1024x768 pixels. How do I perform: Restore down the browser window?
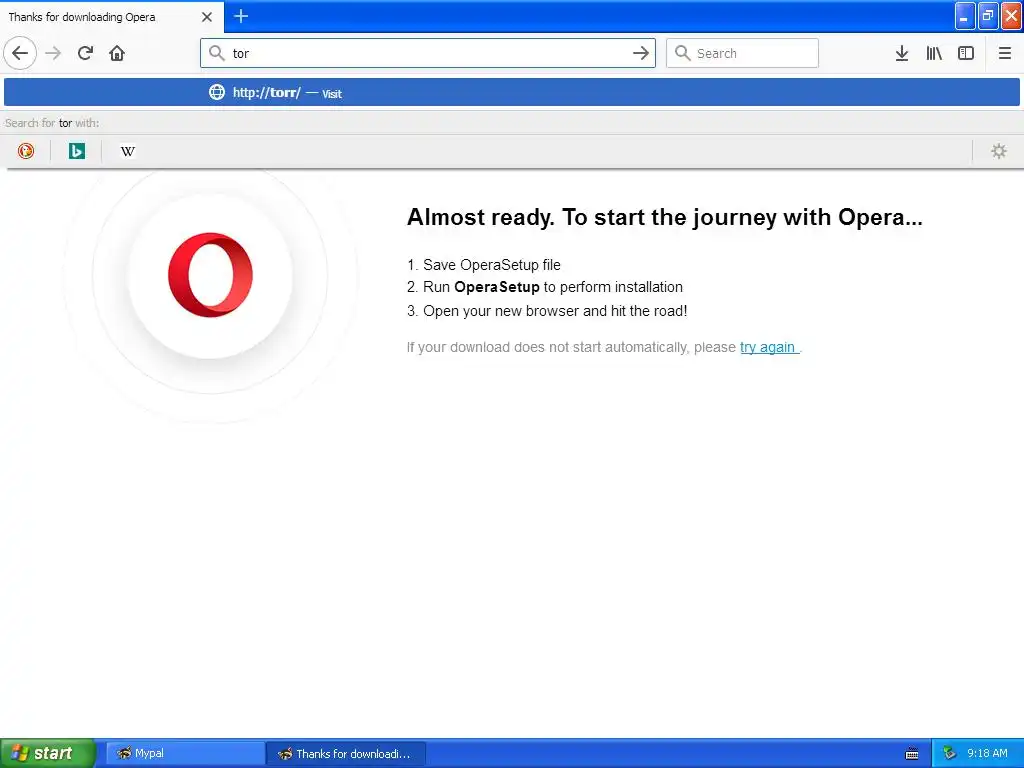point(988,16)
